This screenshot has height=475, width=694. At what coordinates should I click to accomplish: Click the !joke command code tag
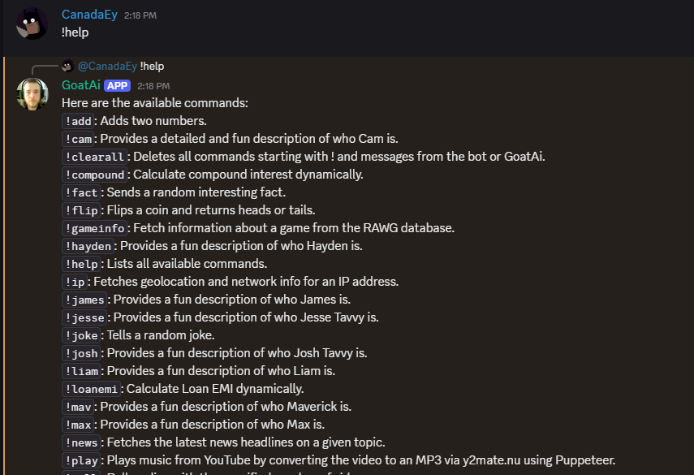tap(82, 335)
